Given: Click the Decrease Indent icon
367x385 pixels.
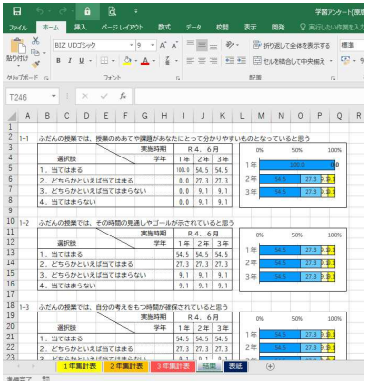Looking at the screenshot, I should pyautogui.click(x=230, y=61).
